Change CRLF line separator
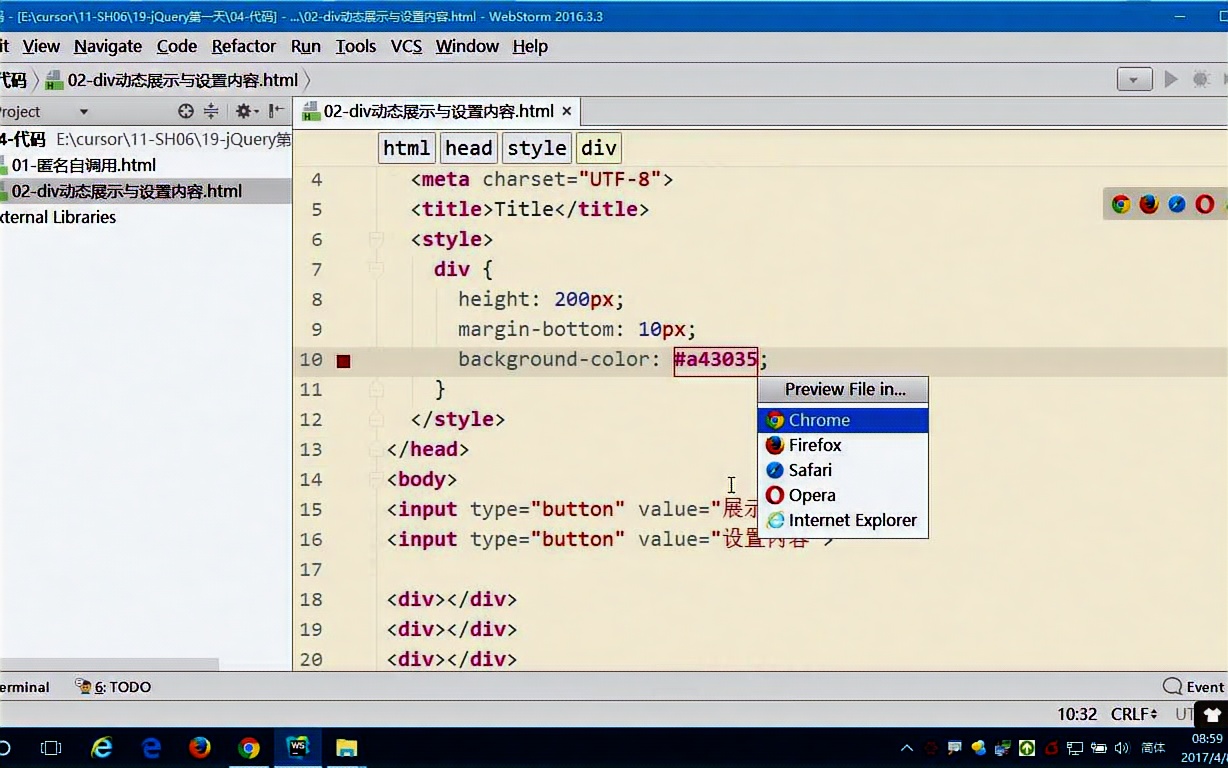The height and width of the screenshot is (768, 1228). pyautogui.click(x=1134, y=714)
